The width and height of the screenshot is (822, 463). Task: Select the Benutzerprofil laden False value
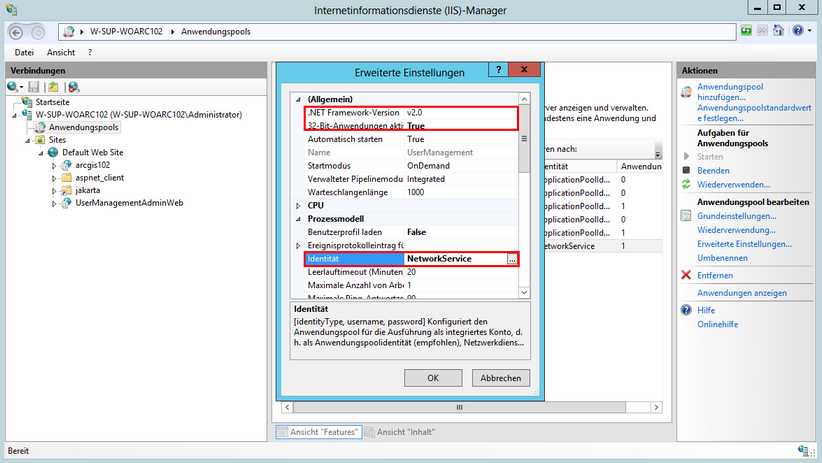click(416, 232)
